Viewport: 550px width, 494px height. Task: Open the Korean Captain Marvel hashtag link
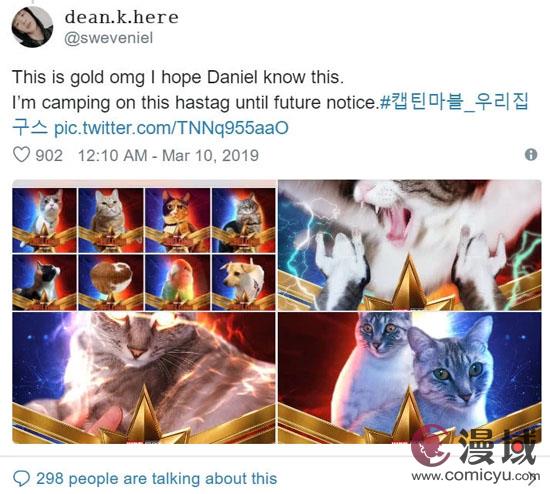tap(270, 115)
